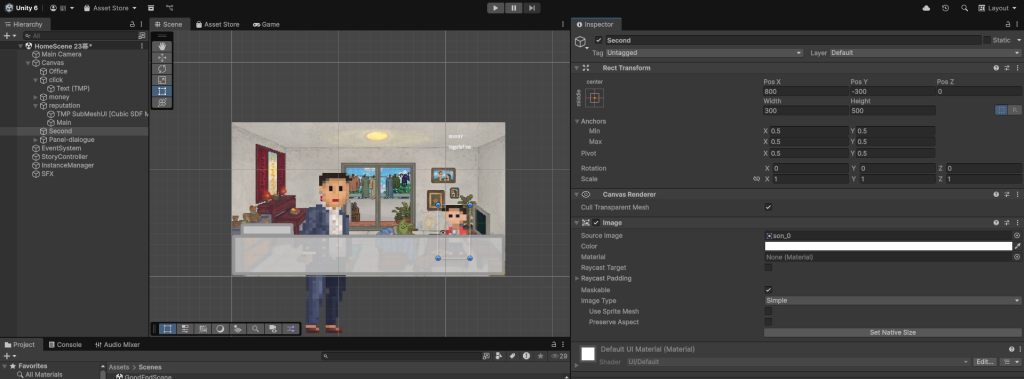The image size is (1024, 379).
Task: Click Color eyedropper icon
Action: tap(1017, 246)
